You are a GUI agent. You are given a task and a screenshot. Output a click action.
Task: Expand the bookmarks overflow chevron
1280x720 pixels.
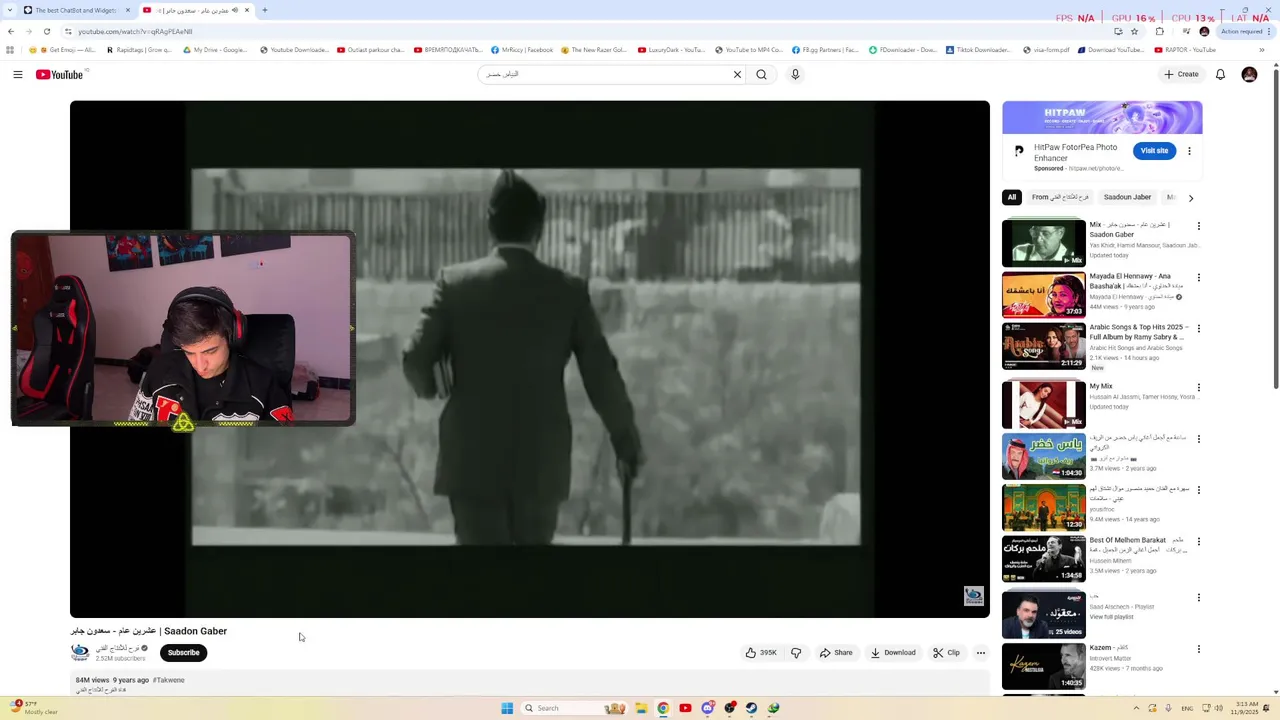click(x=1262, y=49)
